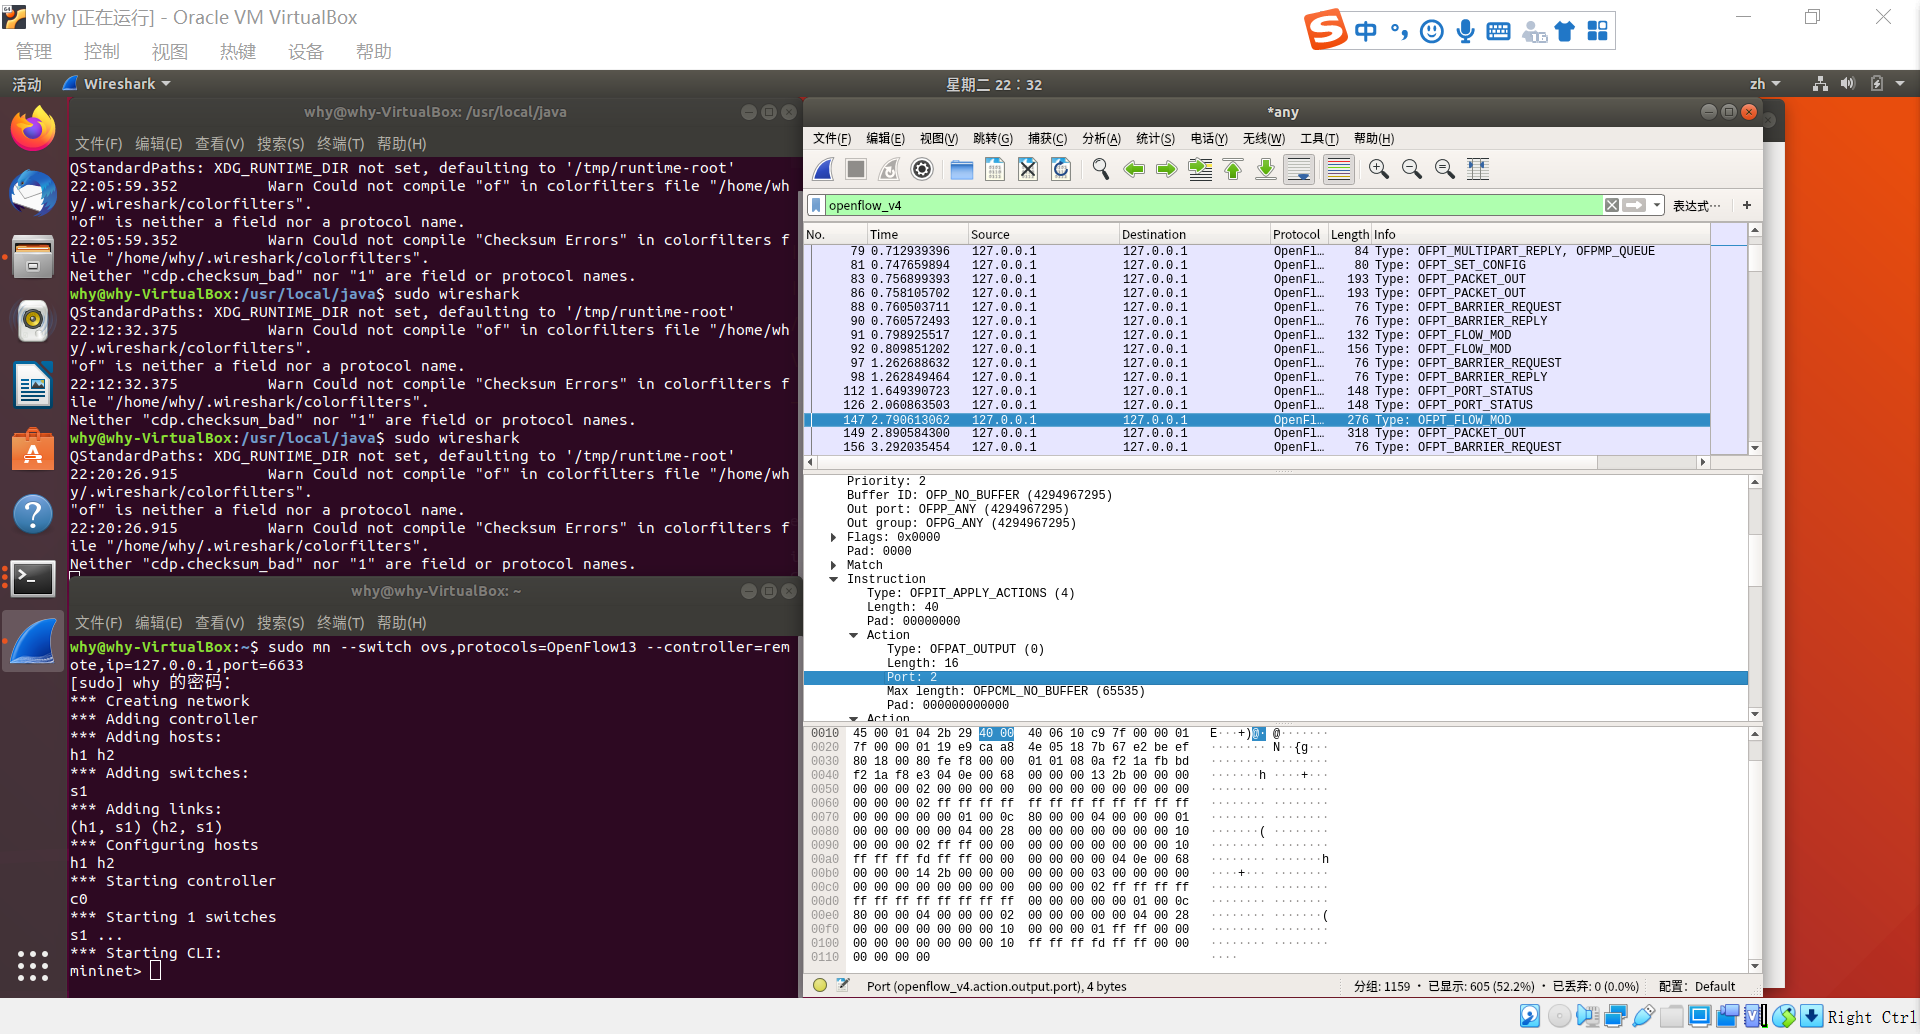
Task: Open the zh input source menu
Action: pos(1765,85)
